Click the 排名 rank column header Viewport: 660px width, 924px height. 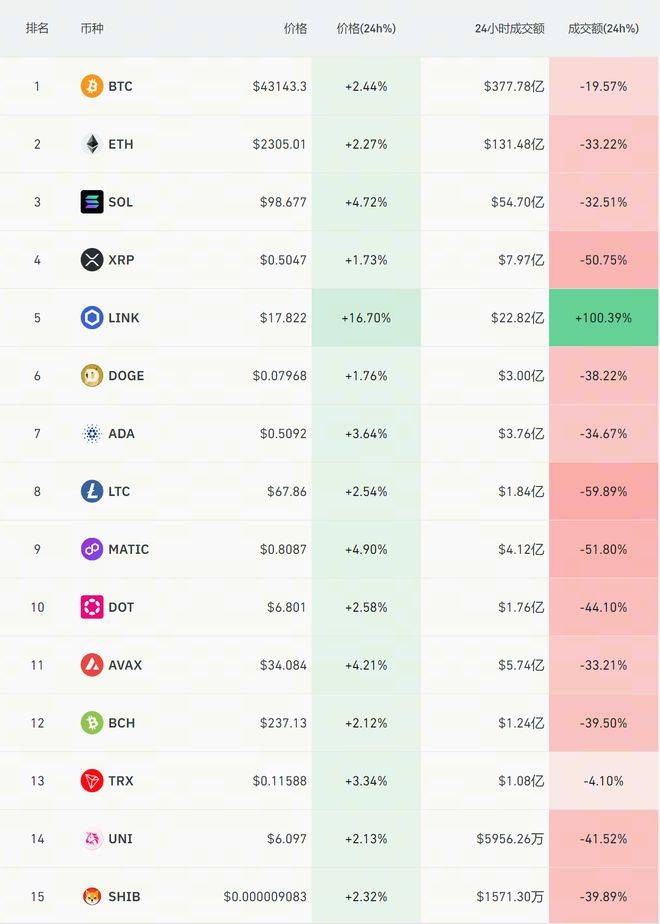pos(36,29)
